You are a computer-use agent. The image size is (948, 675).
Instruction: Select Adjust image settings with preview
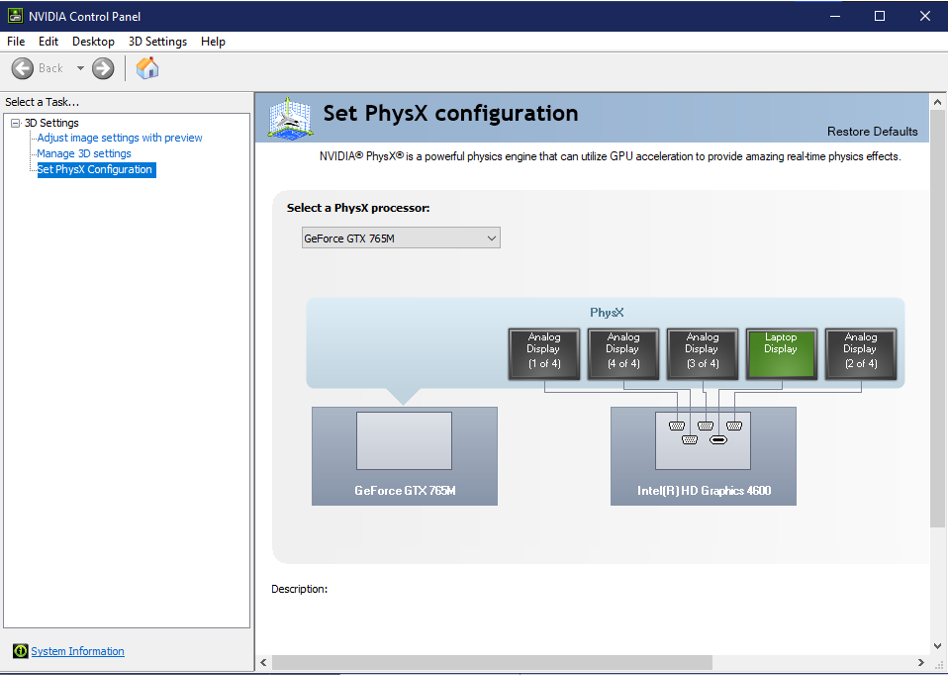pyautogui.click(x=120, y=138)
